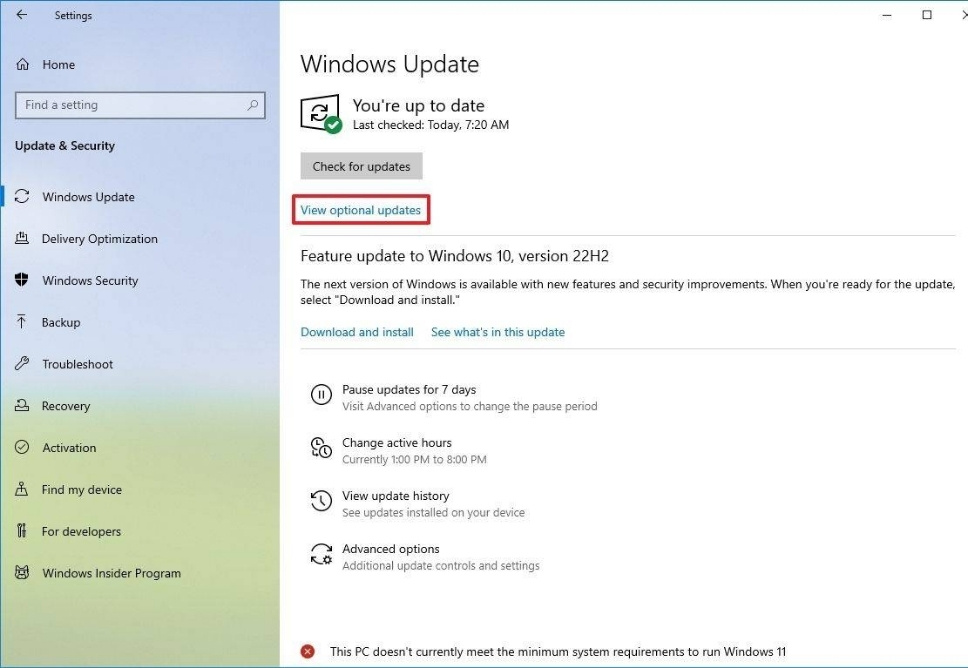Image resolution: width=968 pixels, height=668 pixels.
Task: Open Home from the sidebar house icon
Action: point(22,65)
